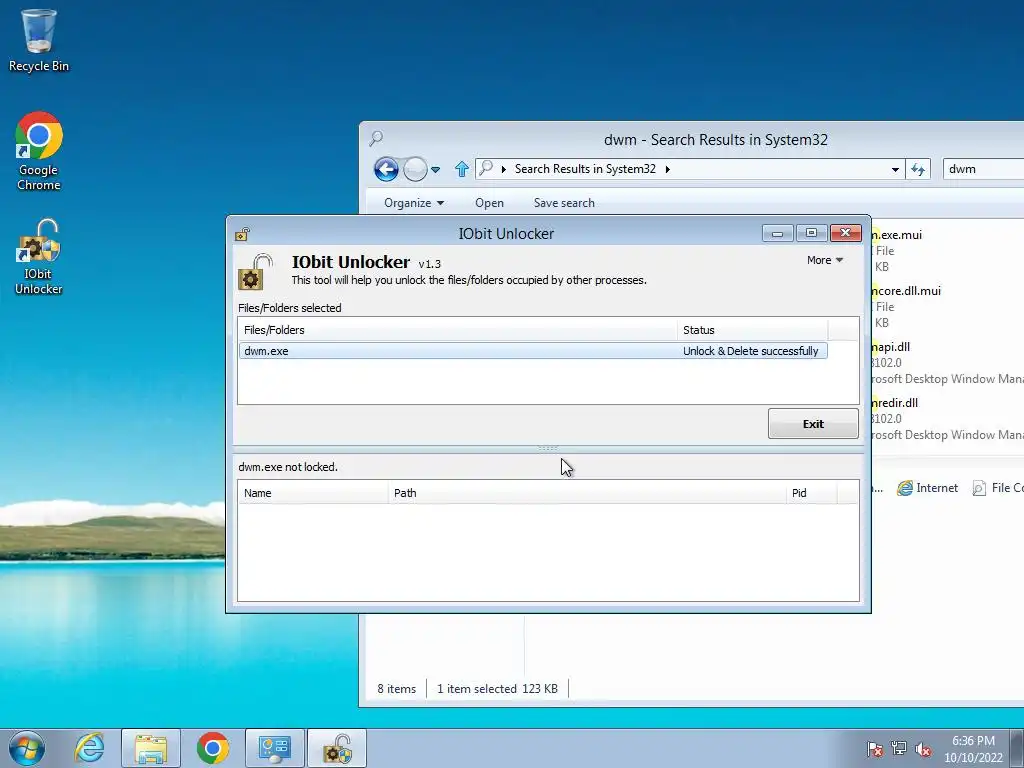Open the Control Panel taskbar item
The height and width of the screenshot is (768, 1024).
pyautogui.click(x=274, y=748)
